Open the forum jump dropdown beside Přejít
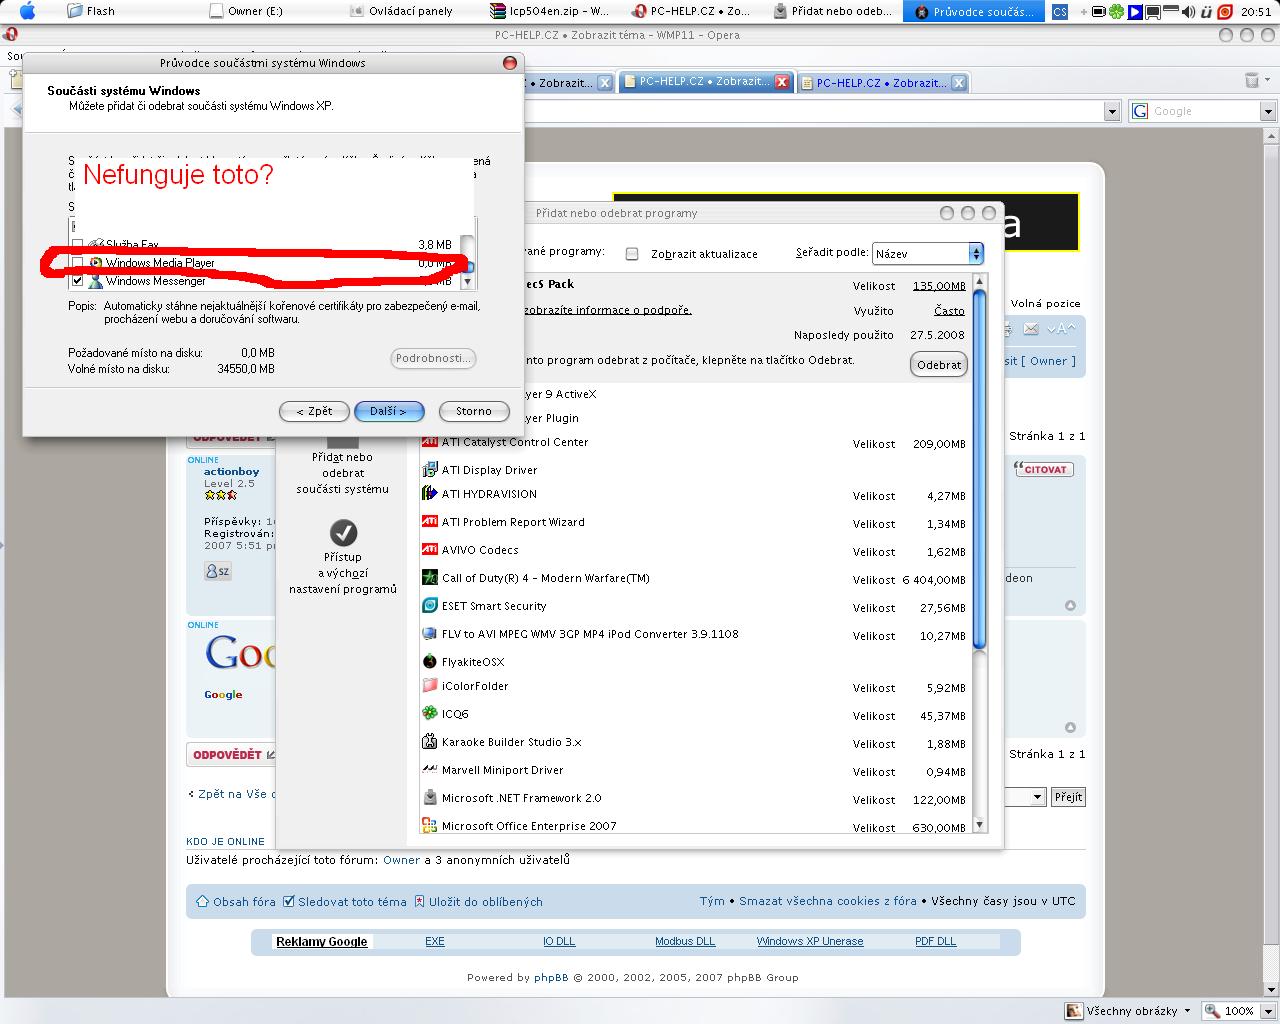Image resolution: width=1280 pixels, height=1024 pixels. tap(1037, 797)
